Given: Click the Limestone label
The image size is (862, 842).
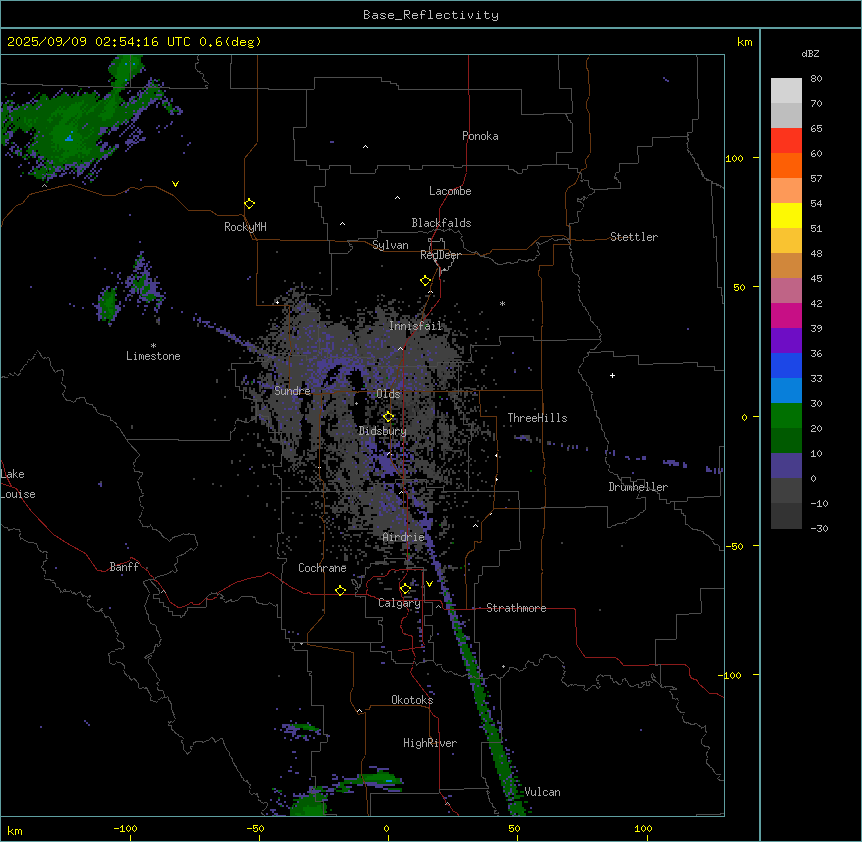Looking at the screenshot, I should pos(153,356).
